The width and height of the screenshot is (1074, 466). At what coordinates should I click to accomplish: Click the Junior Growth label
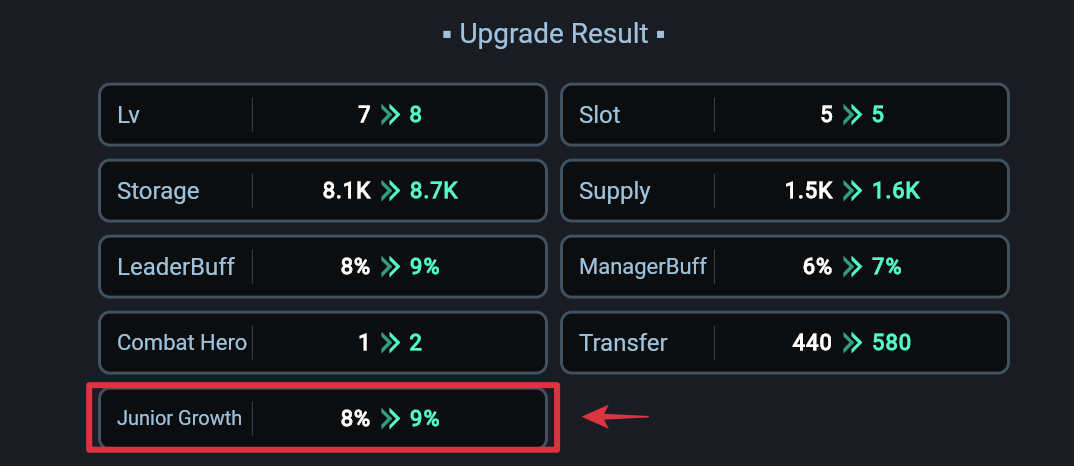pyautogui.click(x=179, y=418)
